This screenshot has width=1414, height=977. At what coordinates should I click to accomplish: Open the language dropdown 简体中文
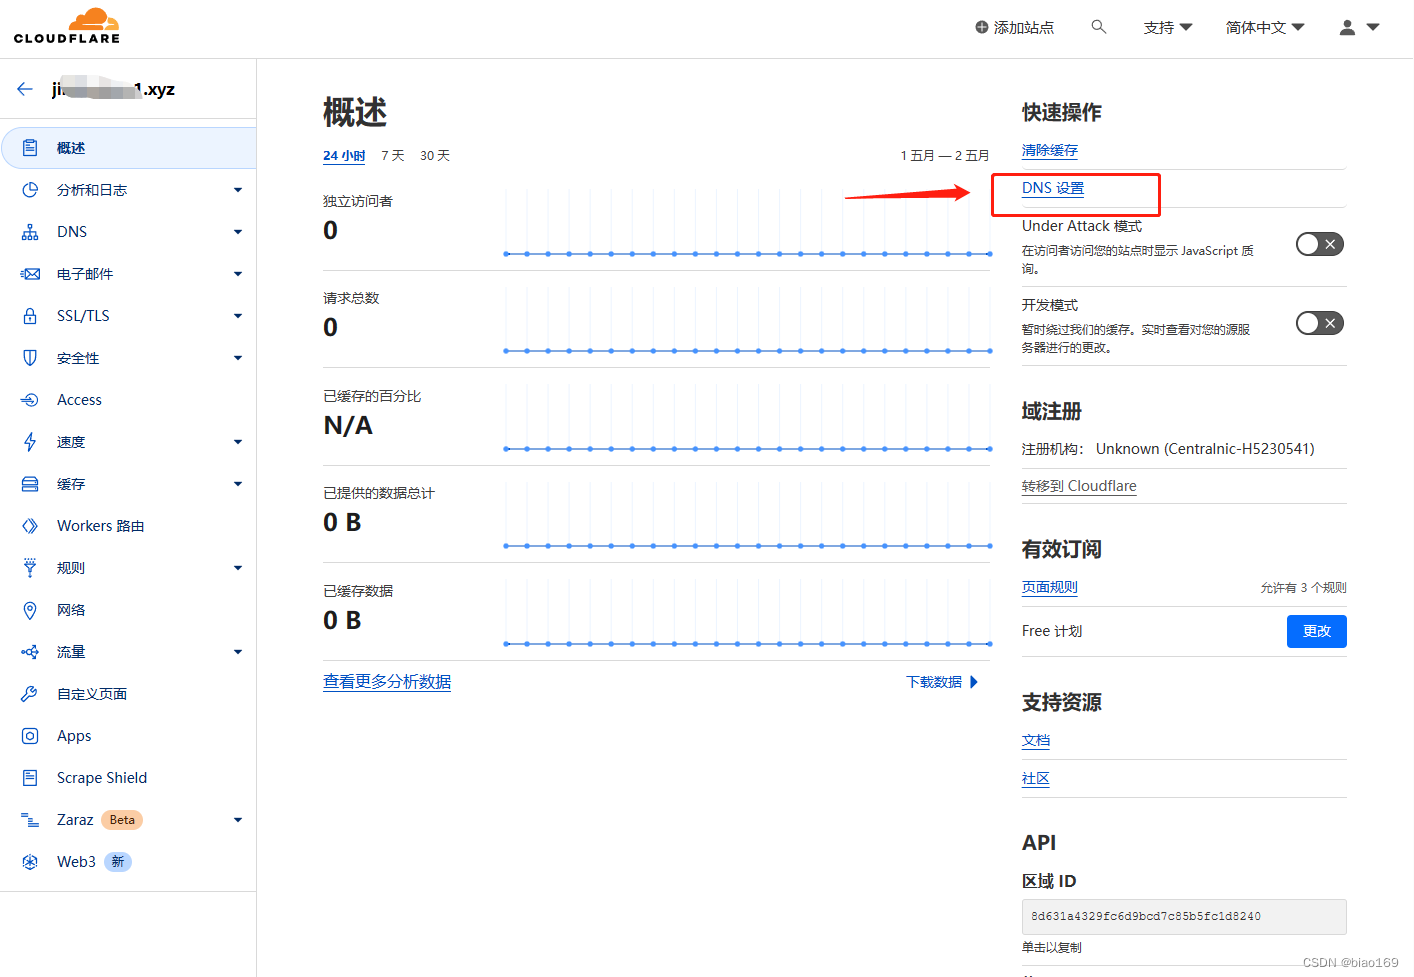[1265, 28]
